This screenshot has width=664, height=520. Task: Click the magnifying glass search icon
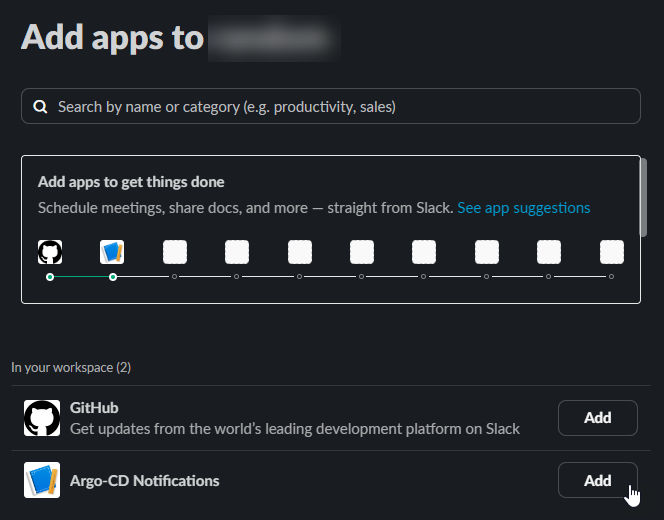[40, 107]
